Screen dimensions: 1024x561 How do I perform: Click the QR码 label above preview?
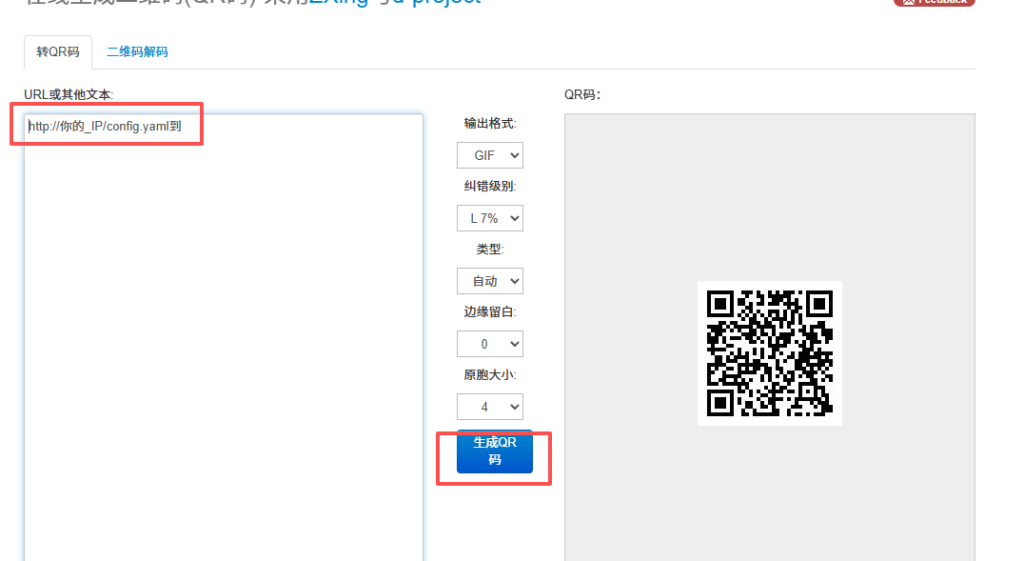(x=583, y=95)
